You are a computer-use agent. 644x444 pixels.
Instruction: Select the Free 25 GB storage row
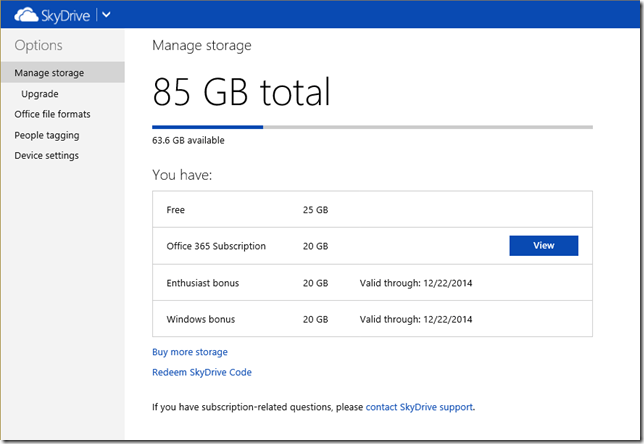click(372, 210)
